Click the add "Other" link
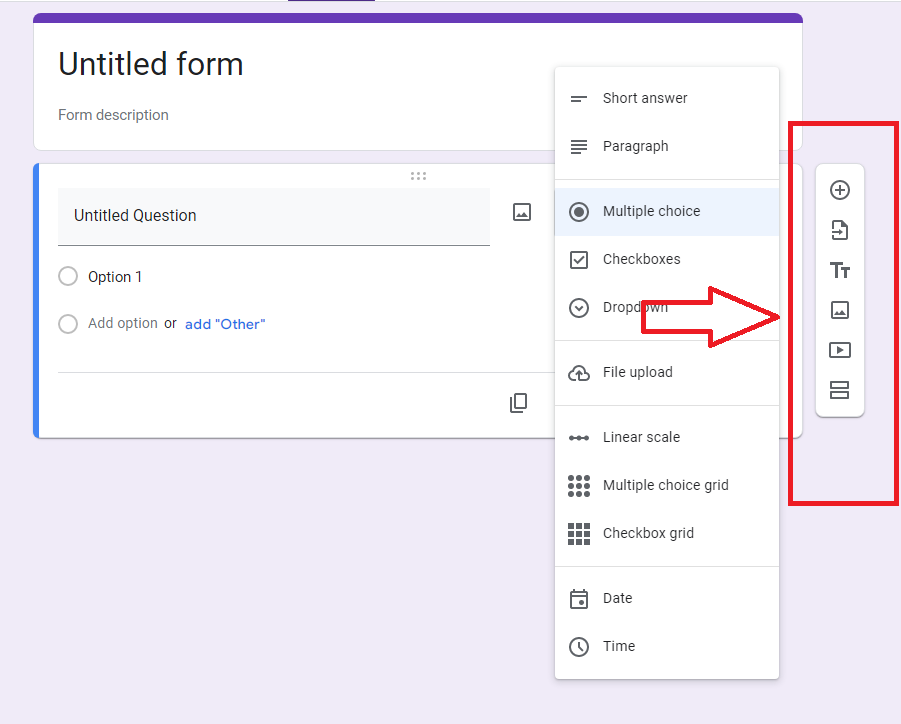901x724 pixels. [225, 324]
